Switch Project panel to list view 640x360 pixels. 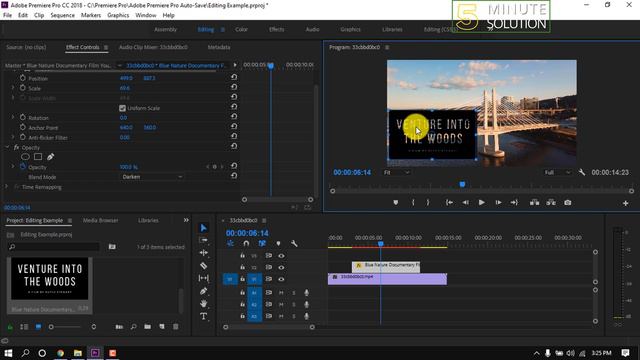coord(24,327)
